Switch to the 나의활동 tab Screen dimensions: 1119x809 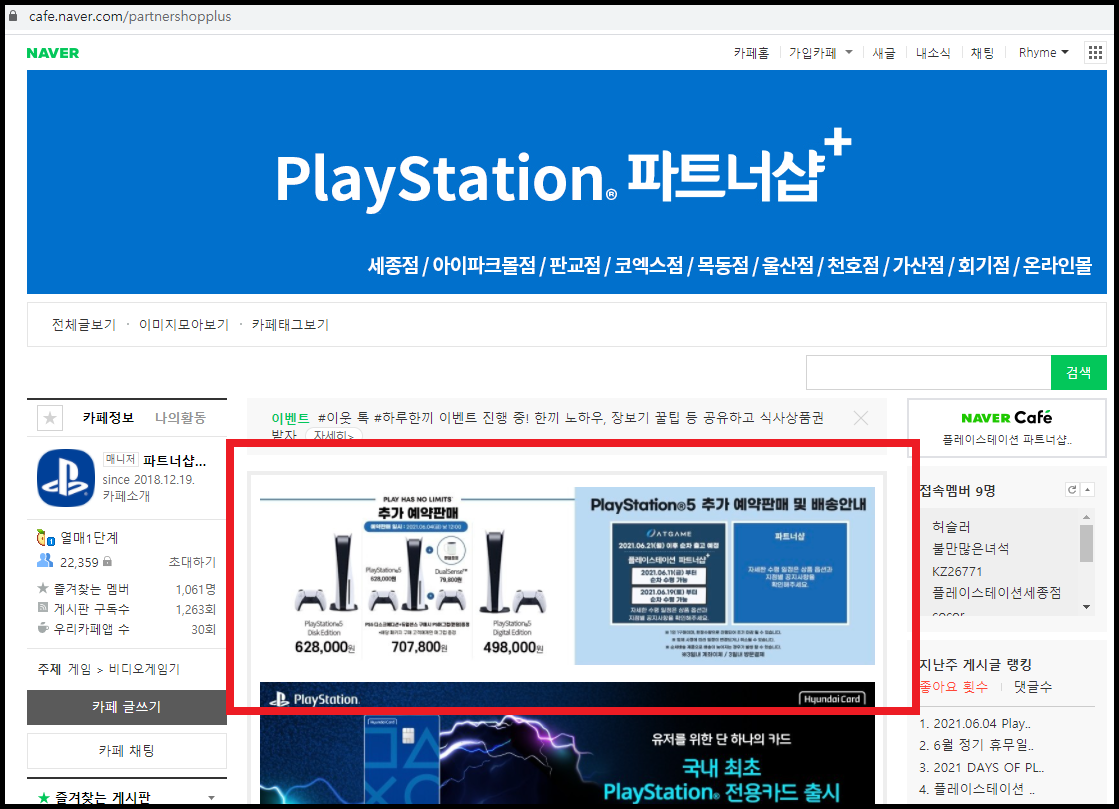coord(180,417)
